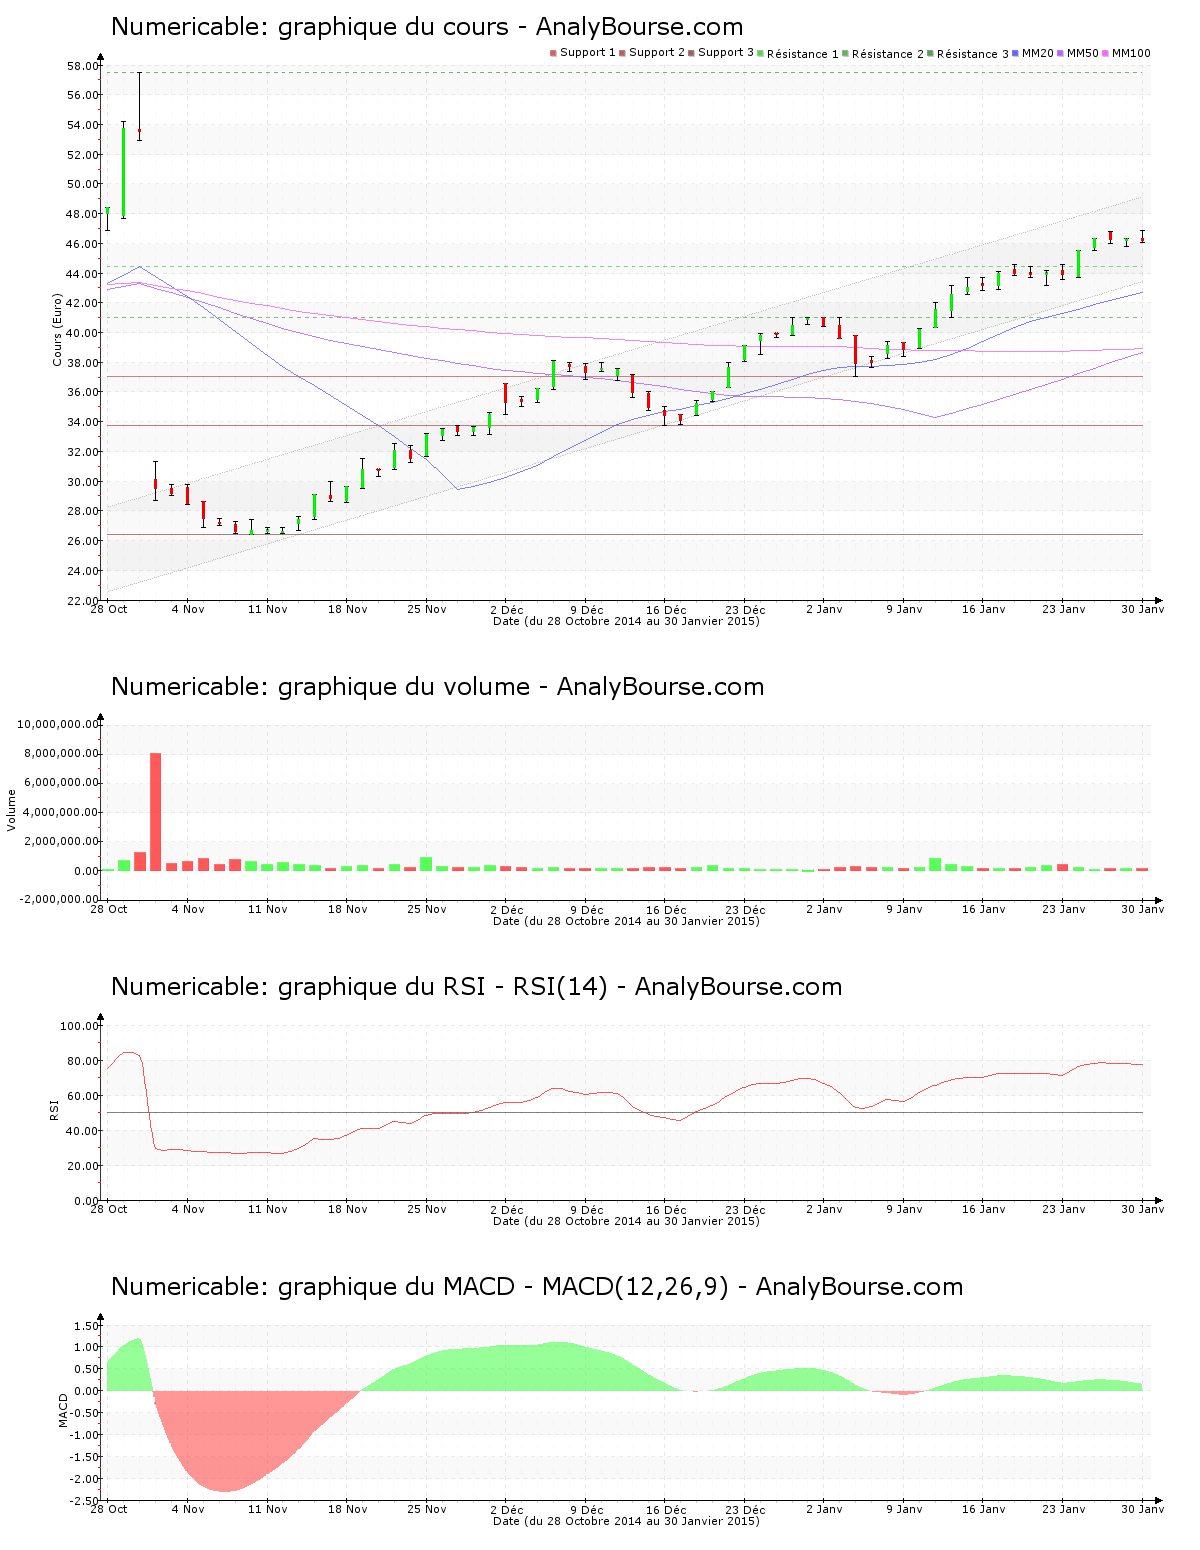Click title 'Numericable: graphique du RSI - RSI(14)'
The width and height of the screenshot is (1200, 1550).
pyautogui.click(x=360, y=987)
